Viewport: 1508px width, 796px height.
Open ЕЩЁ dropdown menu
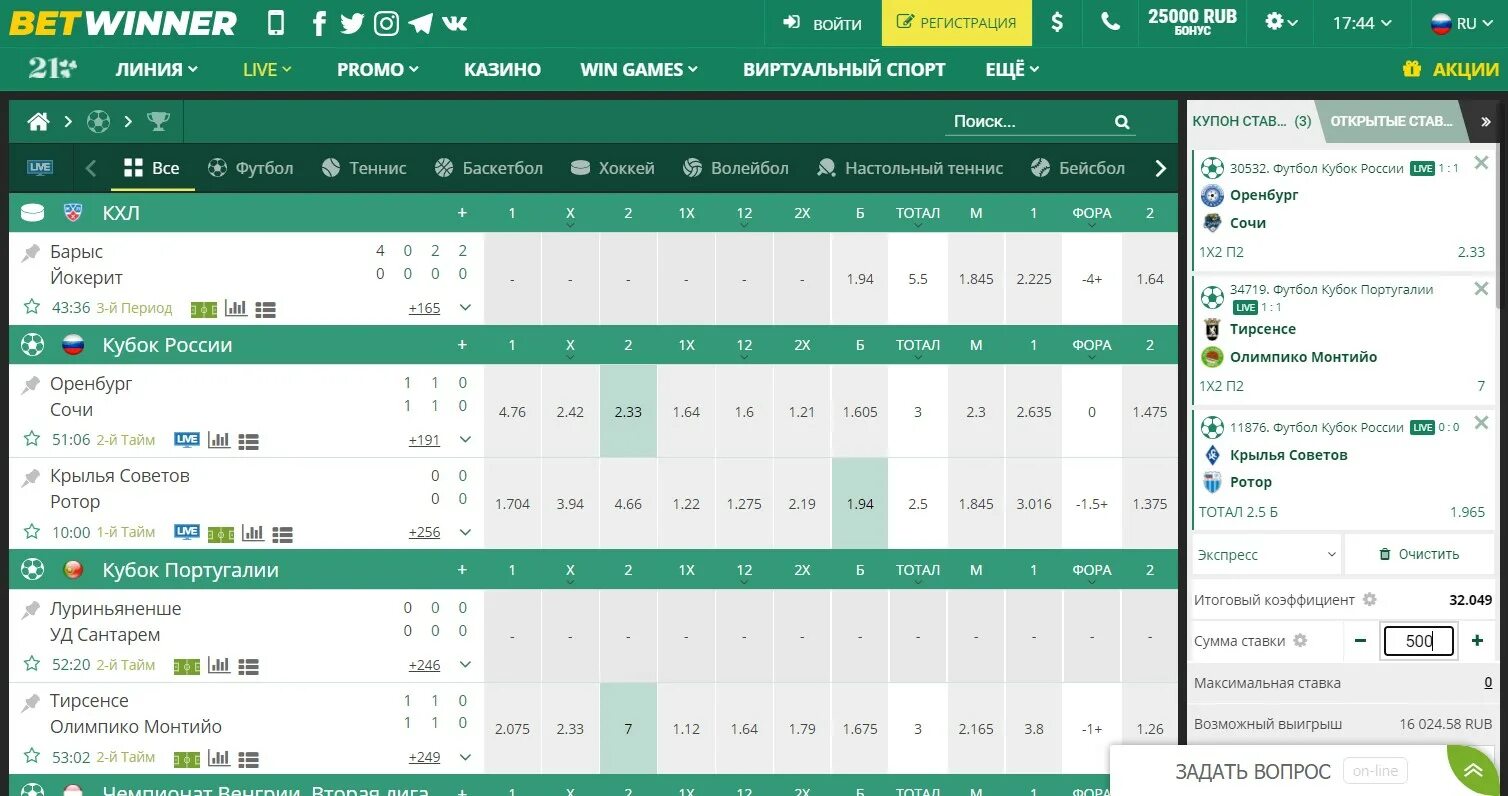(1012, 69)
